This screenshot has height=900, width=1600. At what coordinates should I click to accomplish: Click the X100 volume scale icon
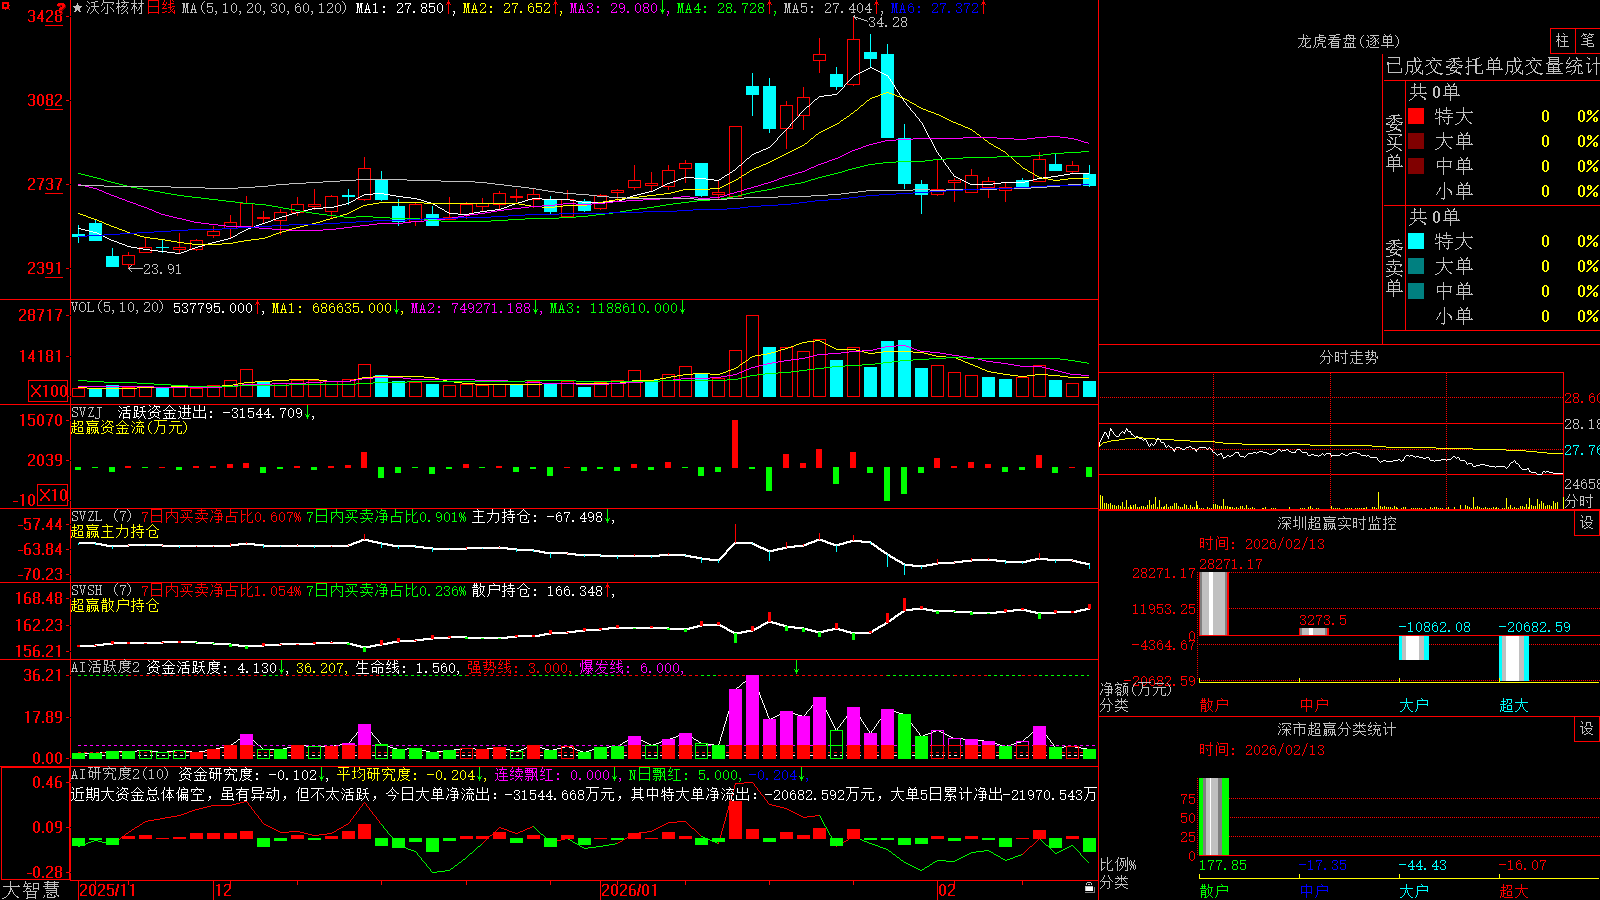49,391
